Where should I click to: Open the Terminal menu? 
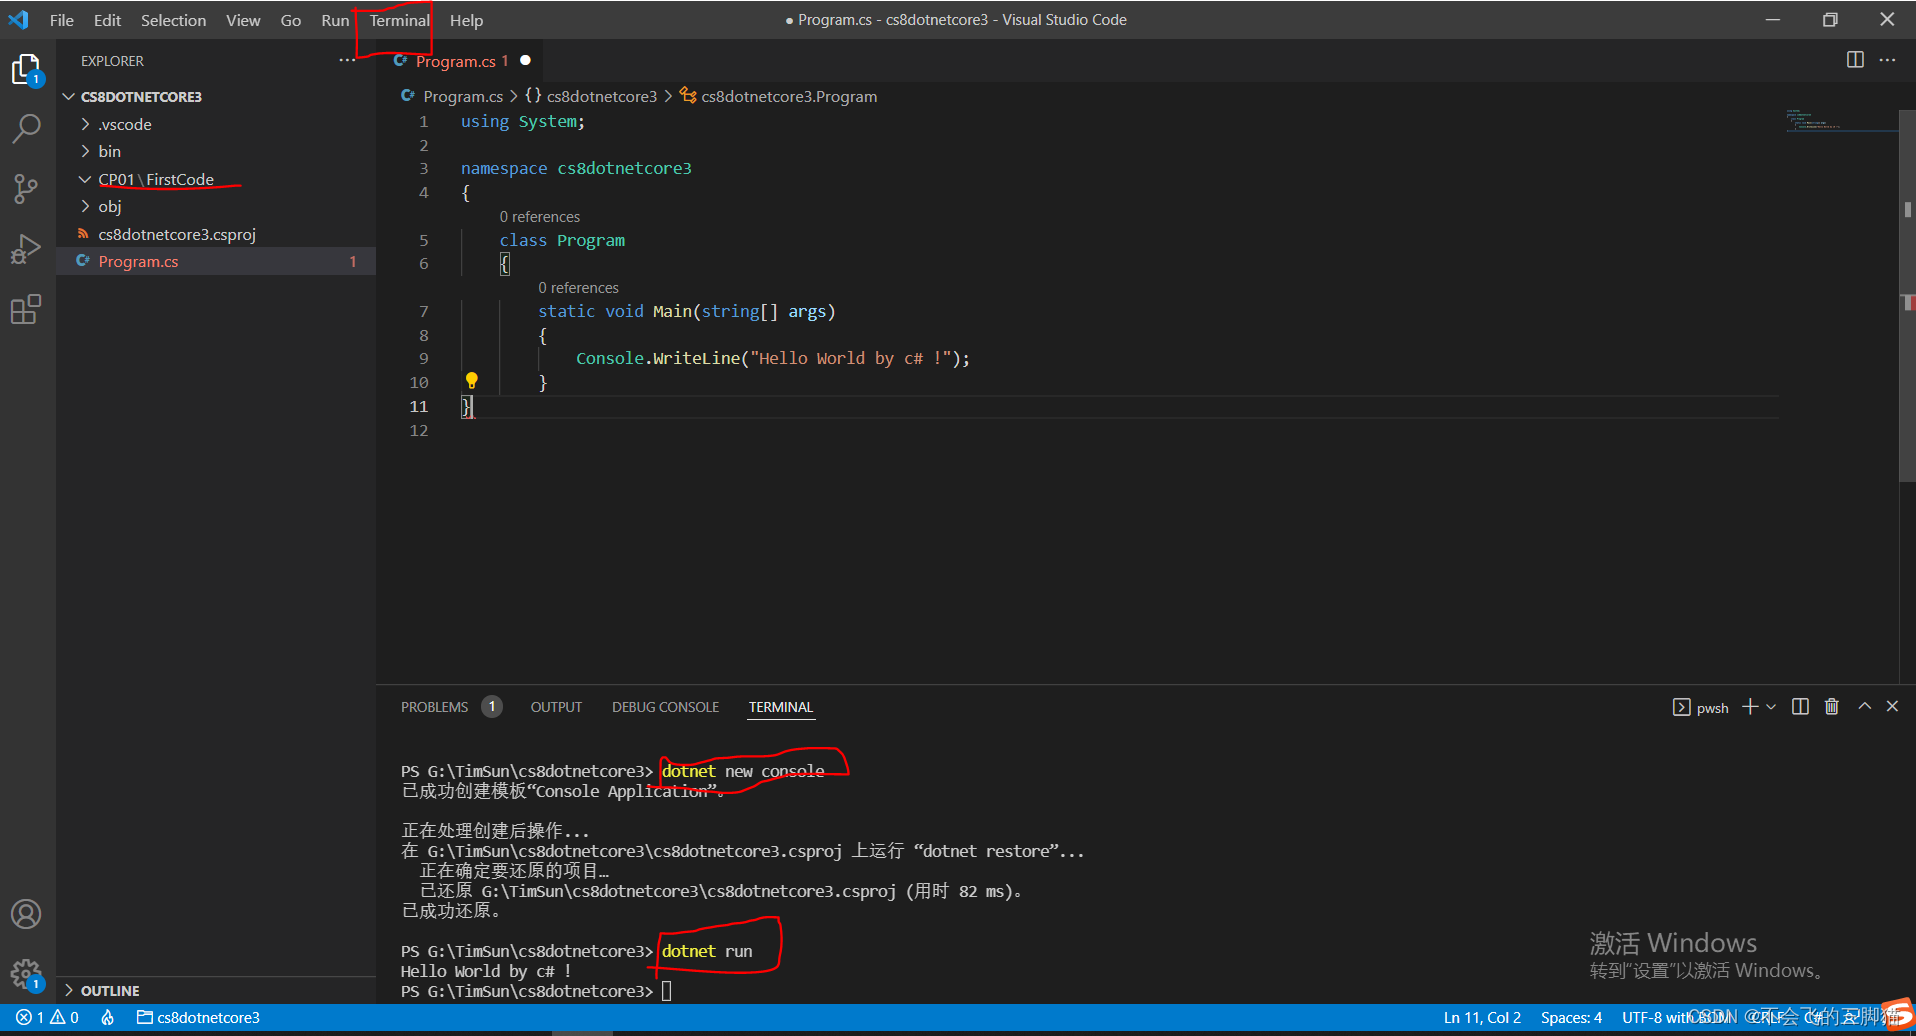pyautogui.click(x=399, y=20)
